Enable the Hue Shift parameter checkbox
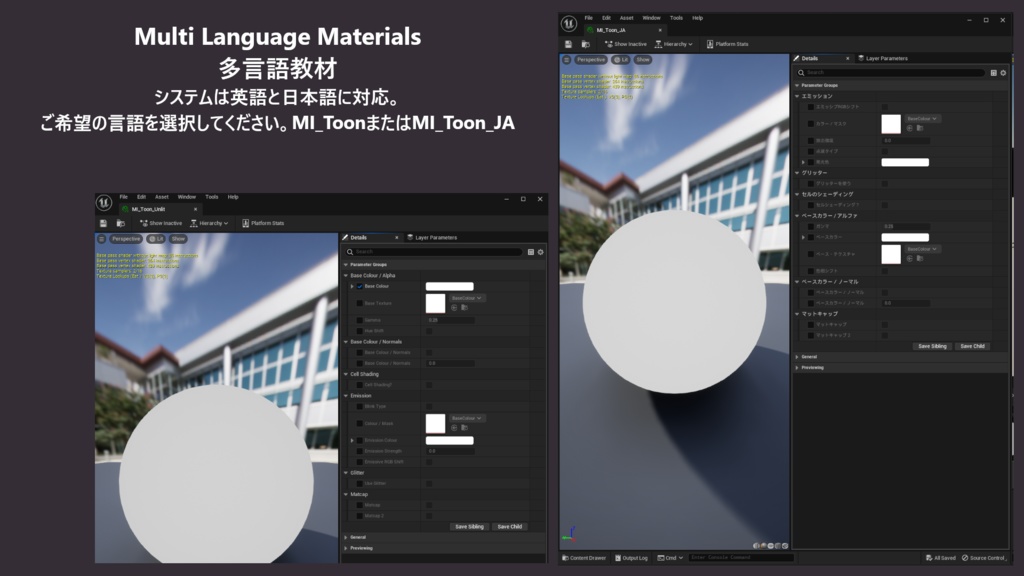This screenshot has width=1024, height=576. coord(360,331)
